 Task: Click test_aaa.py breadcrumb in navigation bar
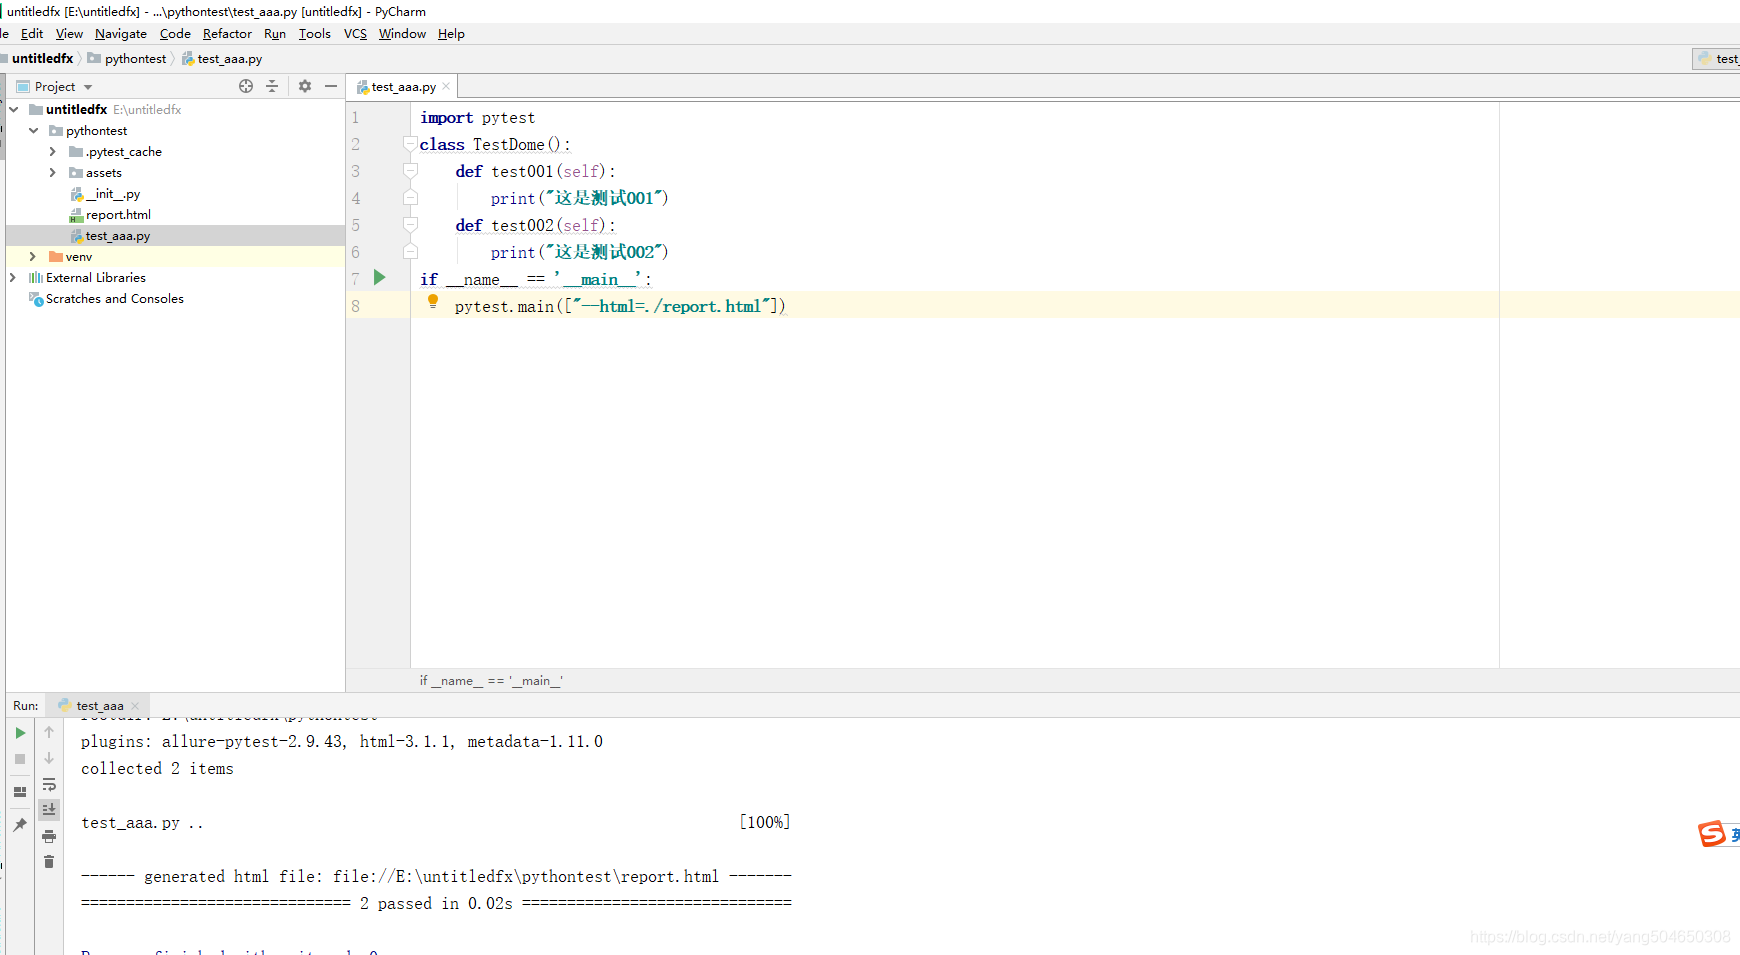[x=222, y=59]
